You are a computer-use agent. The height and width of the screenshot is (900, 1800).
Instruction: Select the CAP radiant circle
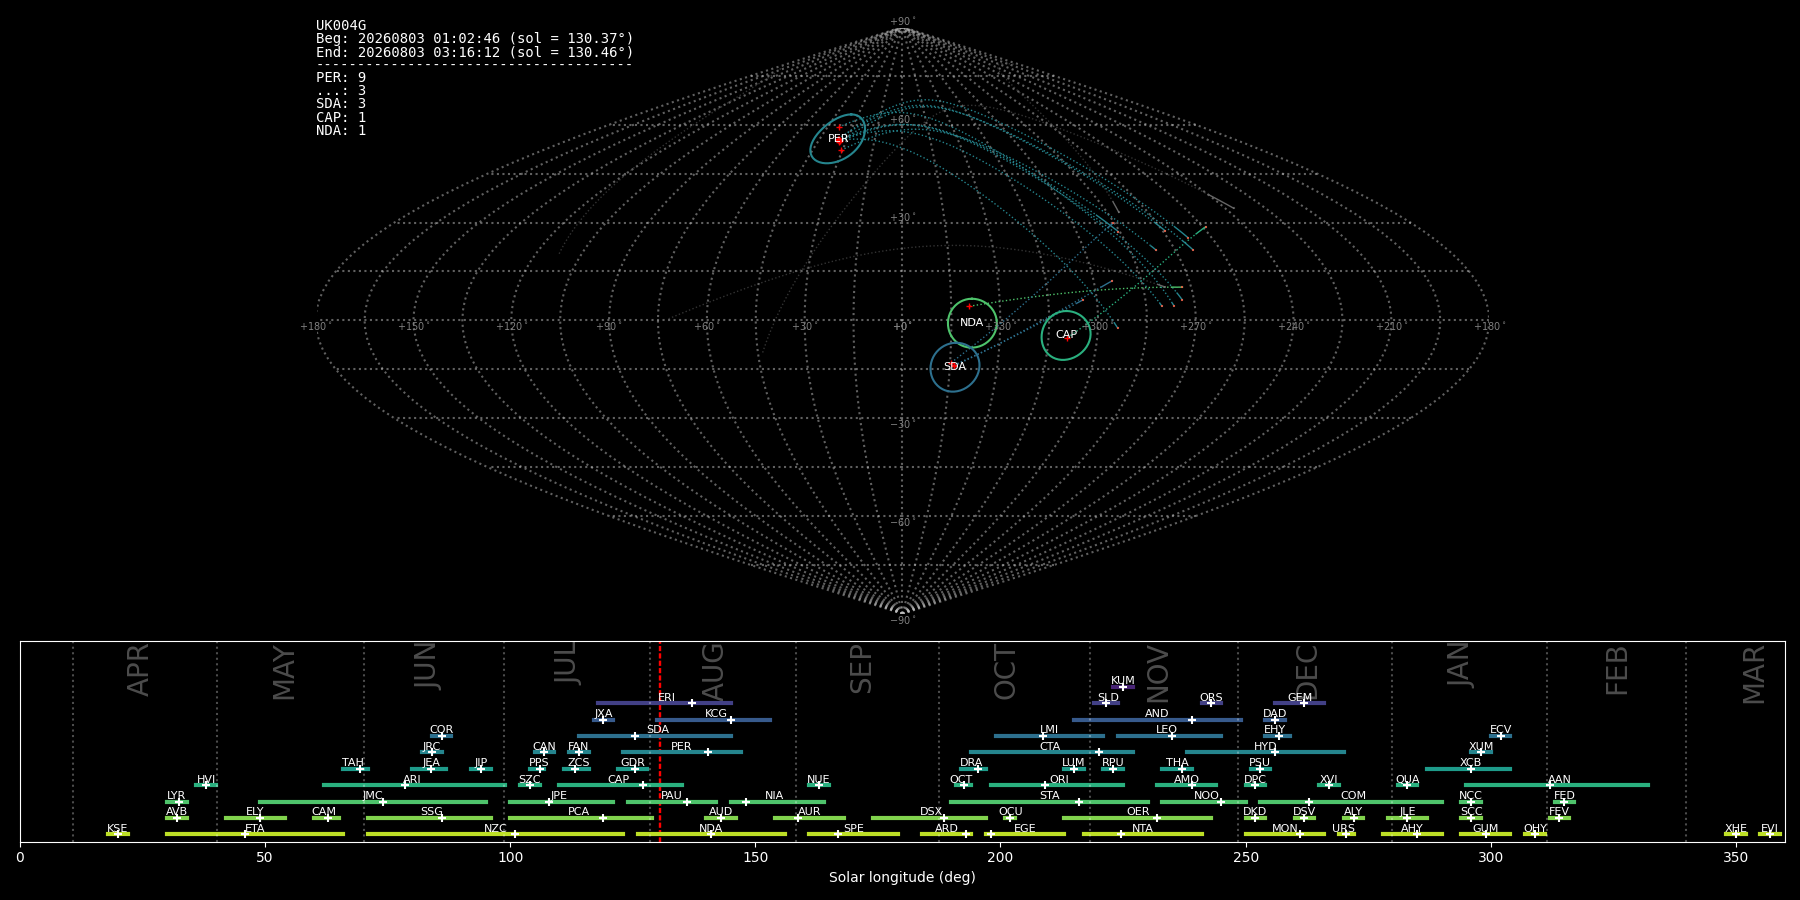(1066, 335)
